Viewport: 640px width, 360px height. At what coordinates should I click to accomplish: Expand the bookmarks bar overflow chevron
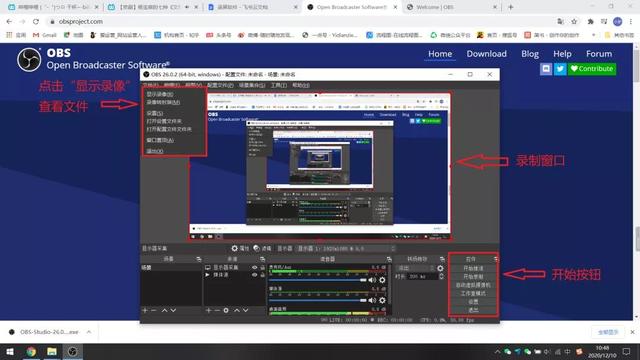click(593, 35)
